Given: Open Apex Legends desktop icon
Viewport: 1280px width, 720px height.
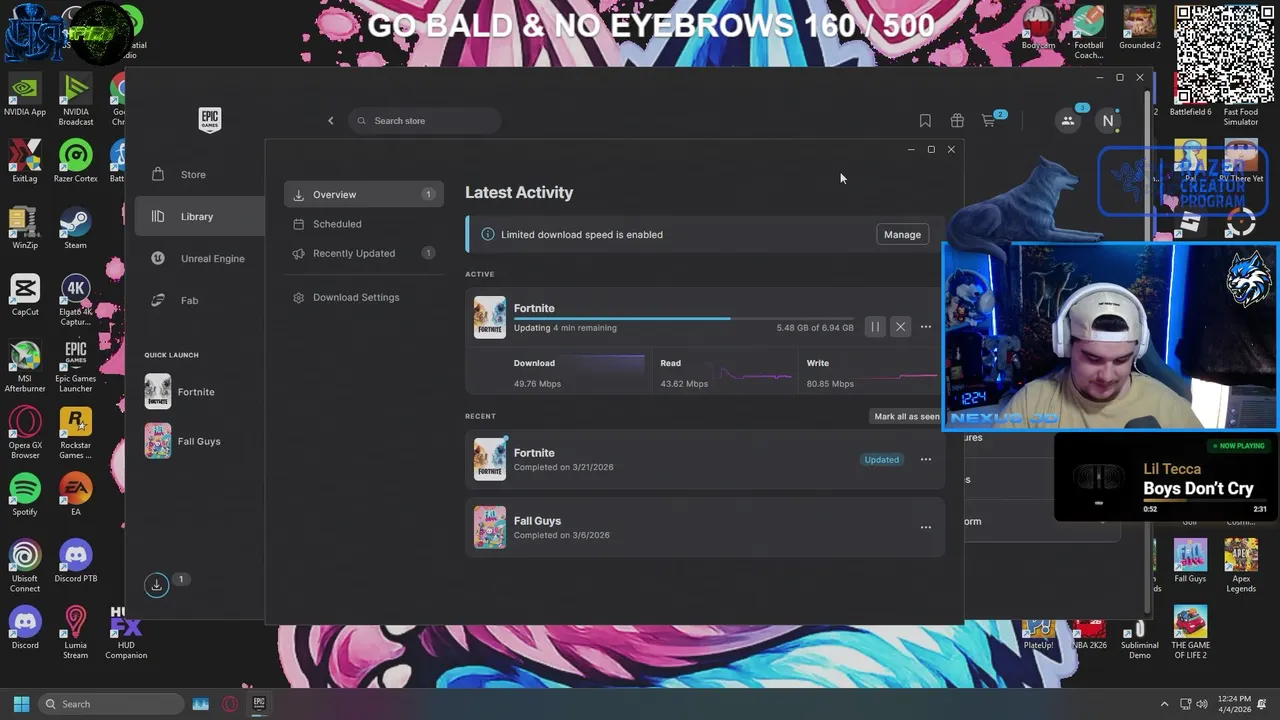Looking at the screenshot, I should (x=1241, y=567).
